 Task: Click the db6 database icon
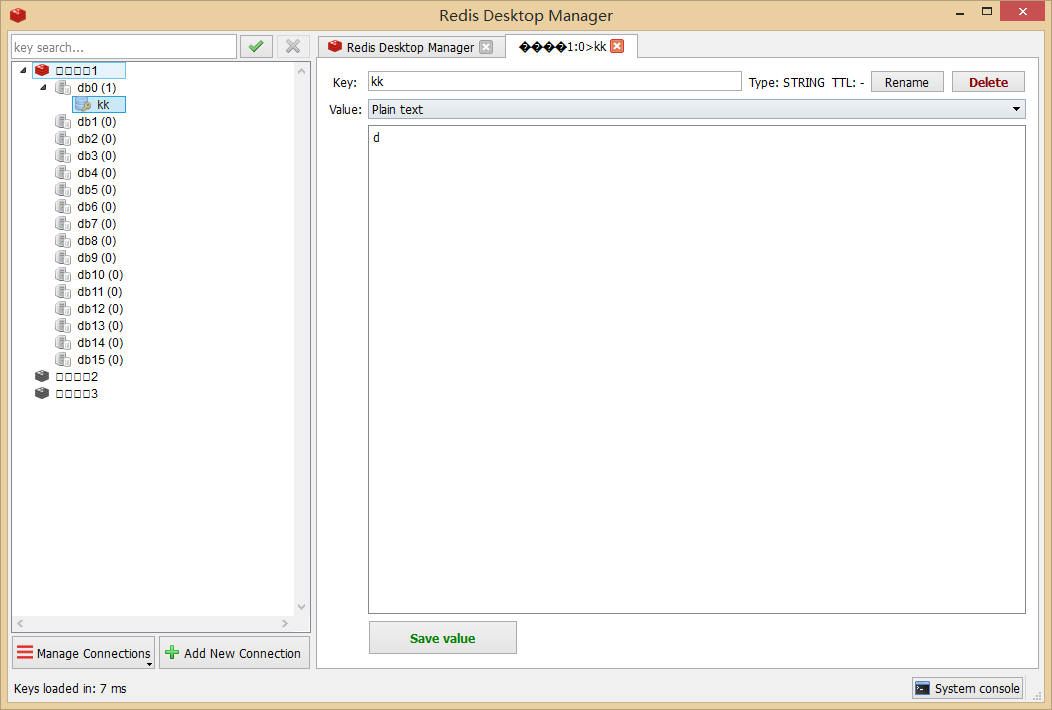click(x=63, y=207)
